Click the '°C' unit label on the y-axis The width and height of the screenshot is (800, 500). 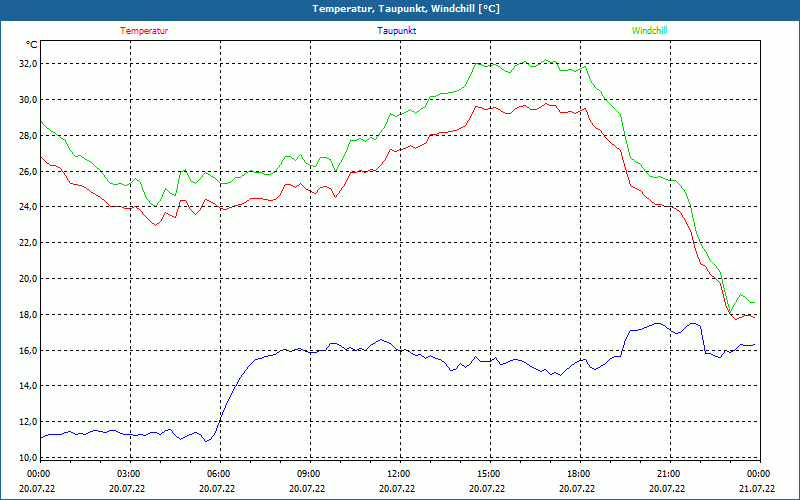pyautogui.click(x=32, y=45)
